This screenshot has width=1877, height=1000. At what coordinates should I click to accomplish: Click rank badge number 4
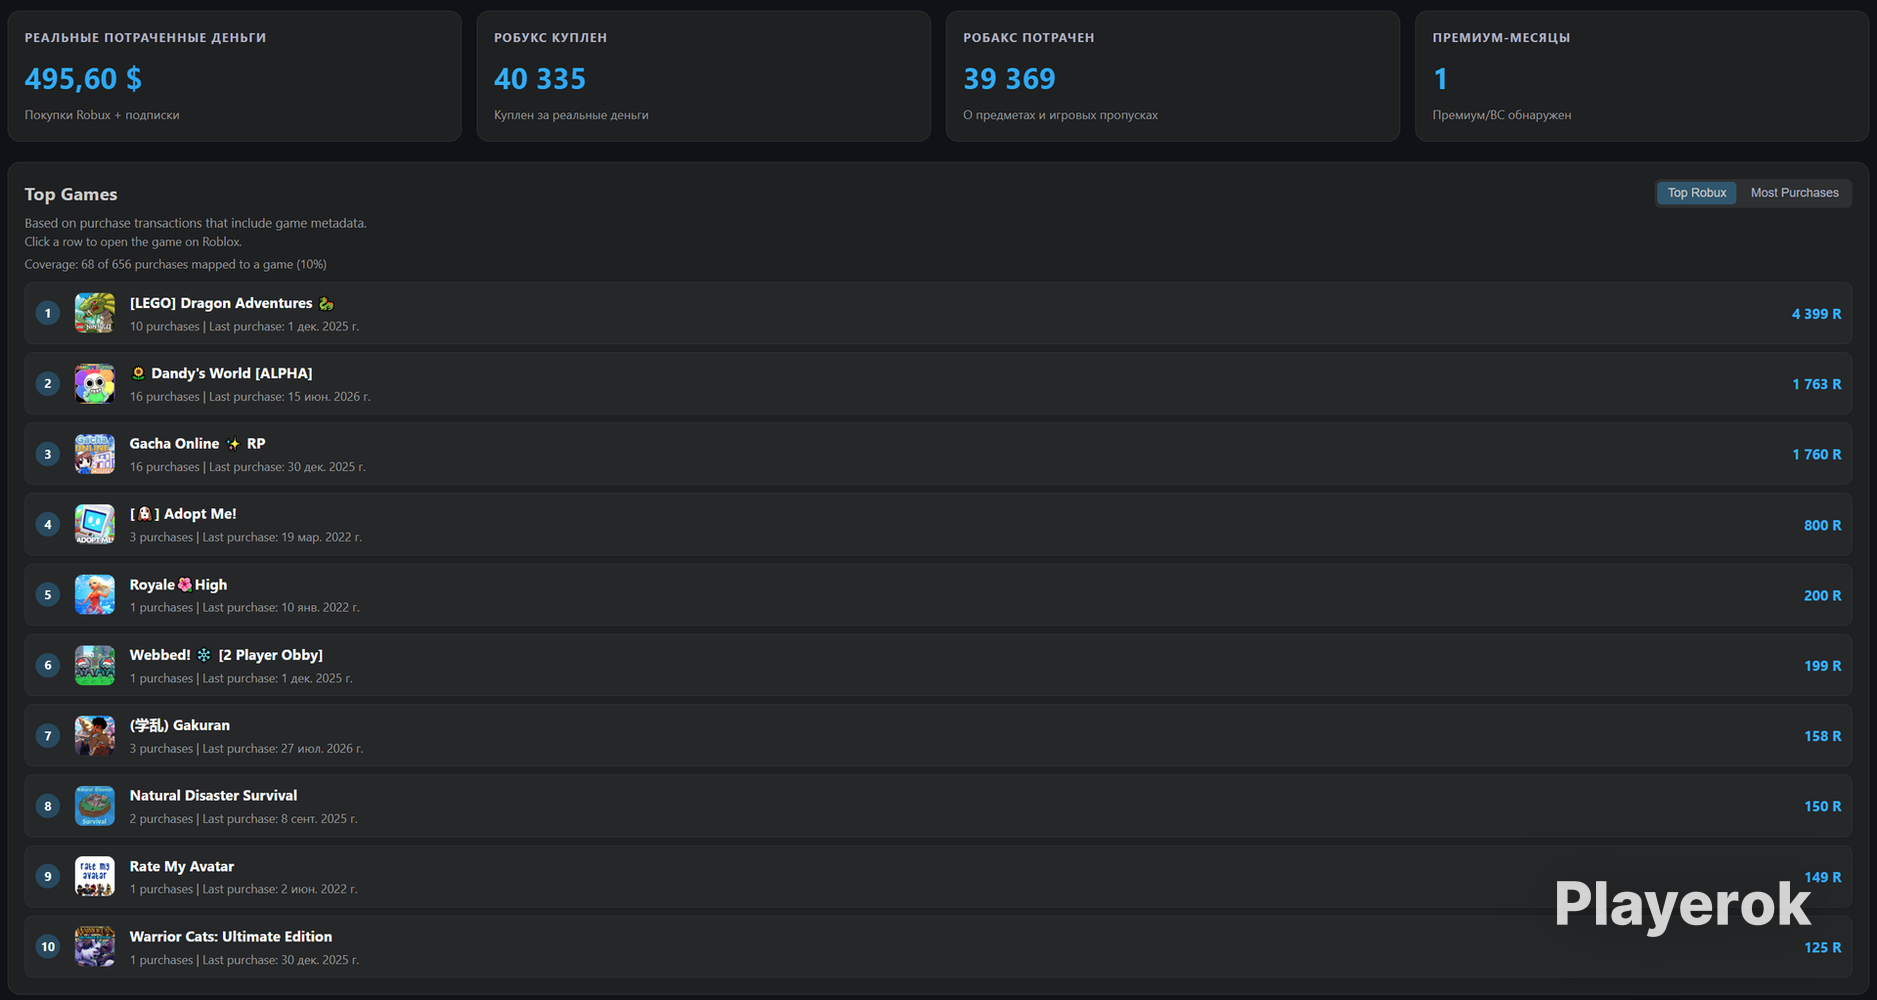48,524
